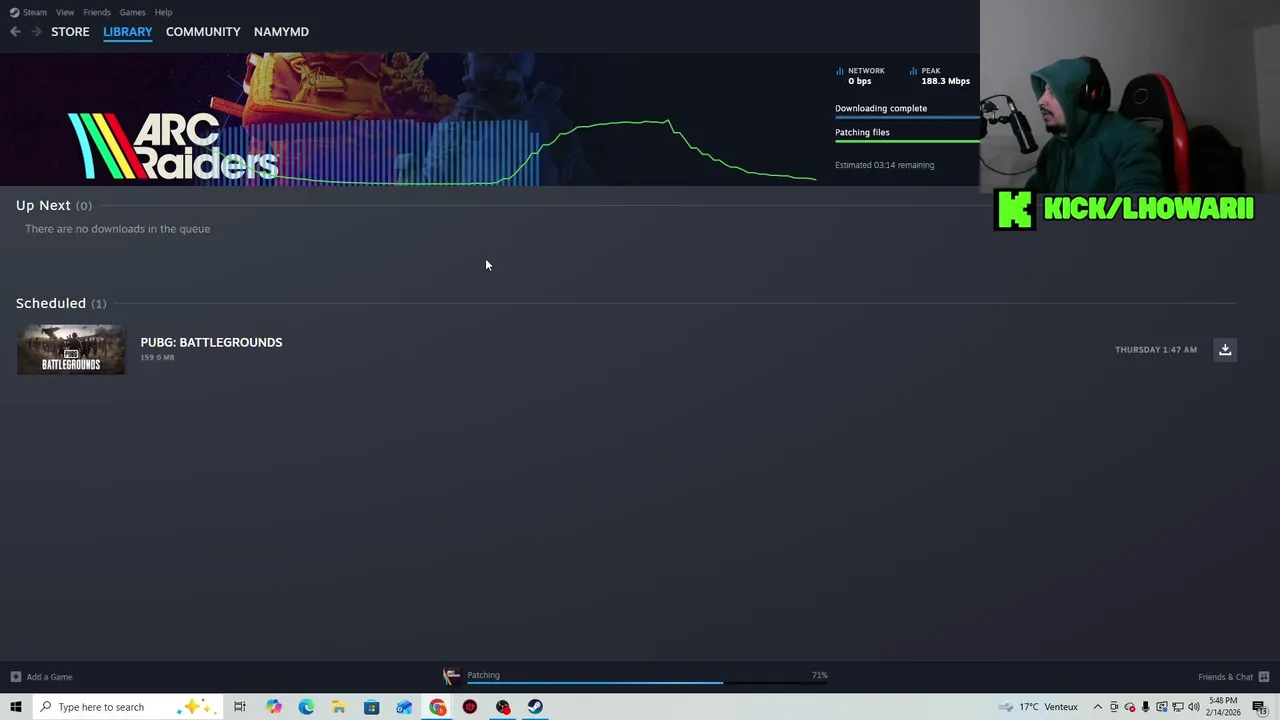Open the 17°C Venteux weather widget
1280x720 pixels.
[x=1038, y=707]
